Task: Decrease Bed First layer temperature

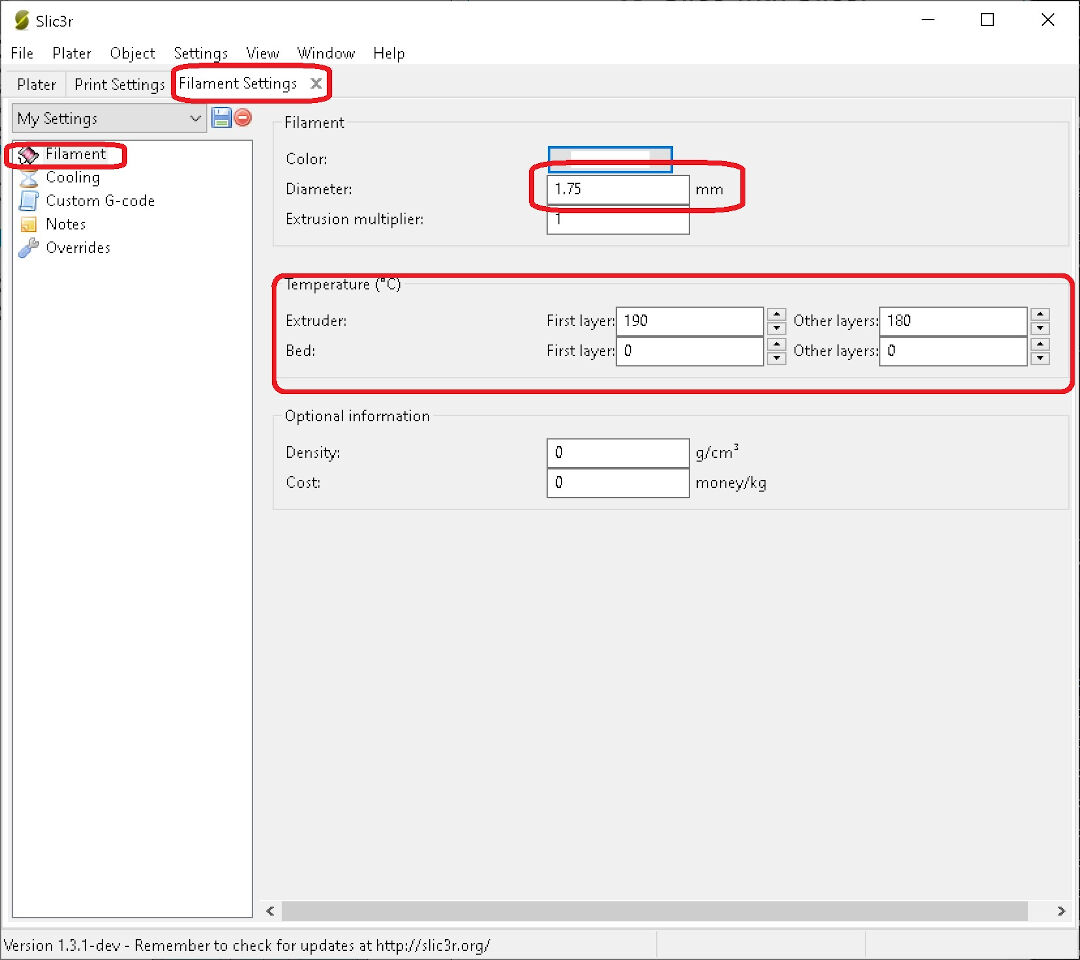Action: (776, 358)
